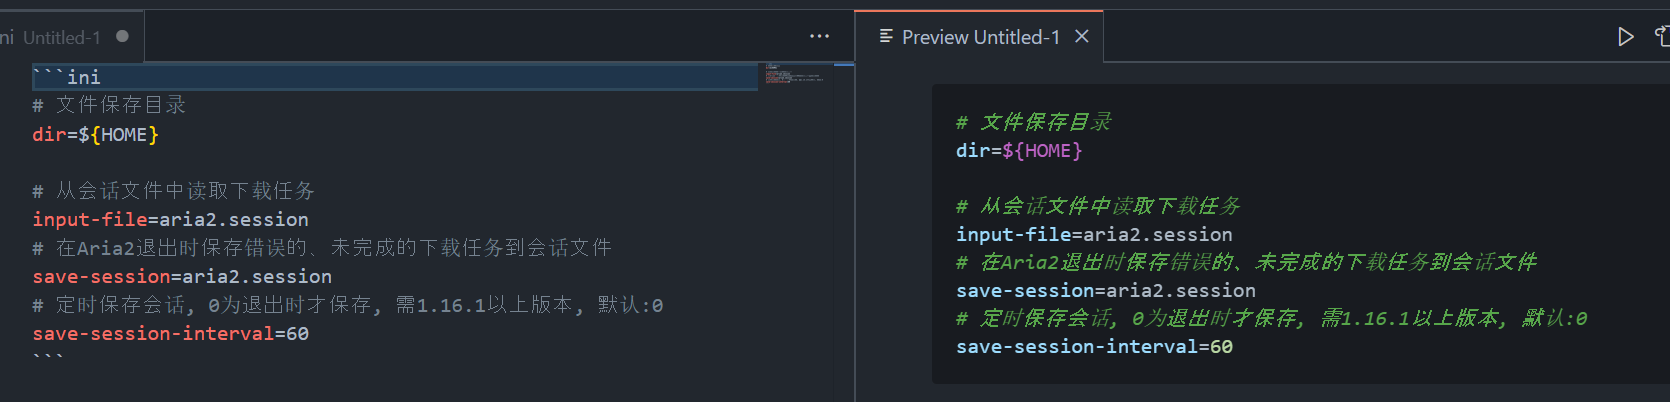The height and width of the screenshot is (402, 1670).
Task: Click editor line save-session=aria2.session
Action: [182, 276]
